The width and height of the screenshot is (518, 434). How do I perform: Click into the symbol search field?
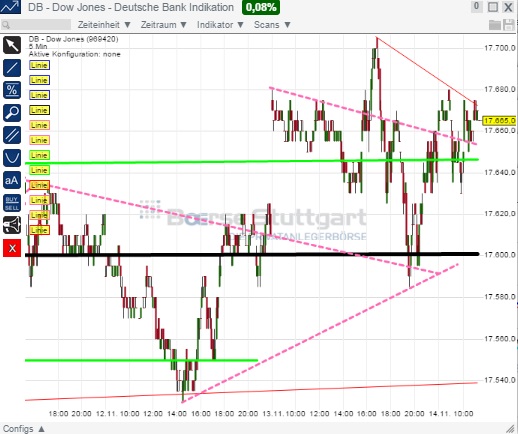point(36,25)
